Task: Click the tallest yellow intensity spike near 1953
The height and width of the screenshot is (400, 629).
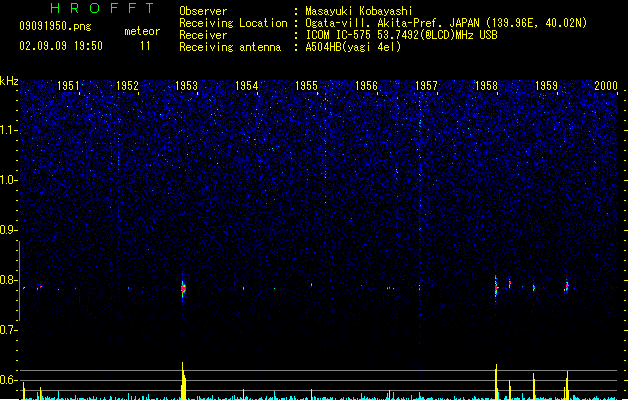Action: (183, 381)
